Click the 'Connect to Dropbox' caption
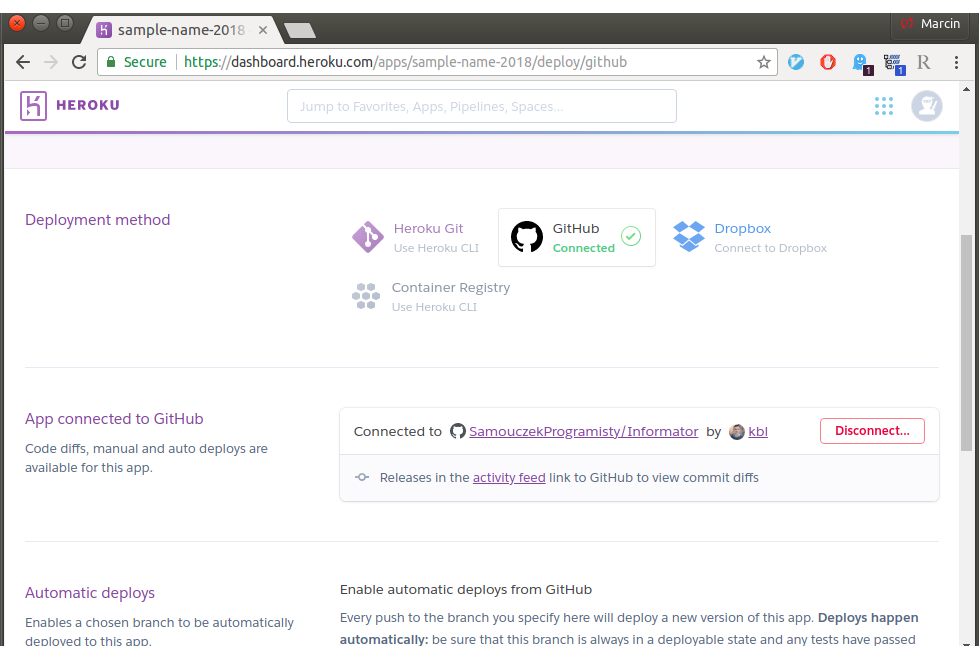Image resolution: width=979 pixels, height=659 pixels. (770, 248)
